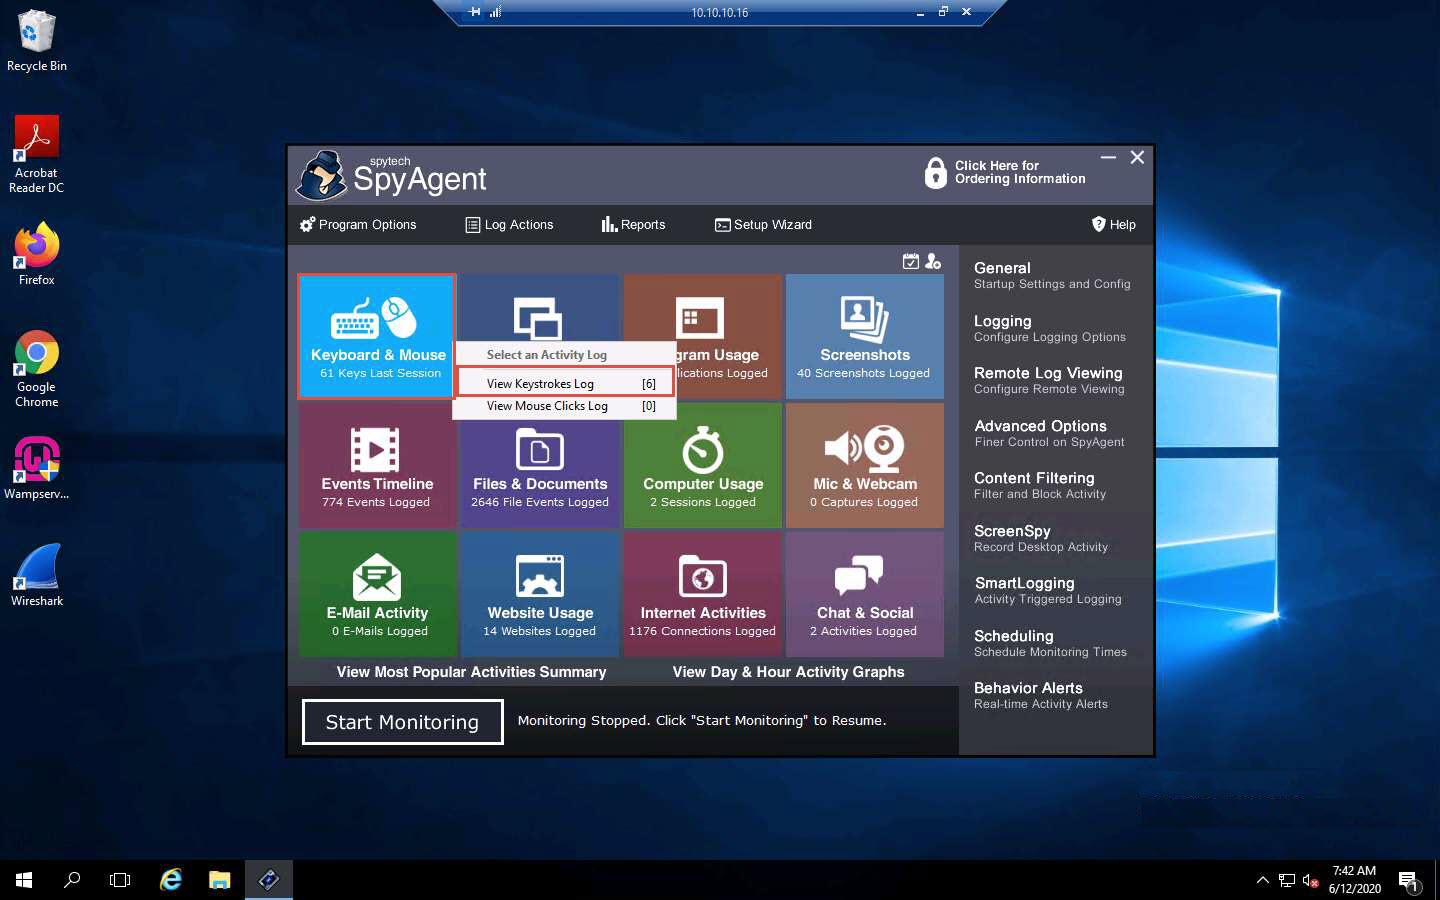Open the Mic & Webcam tile

[865, 465]
